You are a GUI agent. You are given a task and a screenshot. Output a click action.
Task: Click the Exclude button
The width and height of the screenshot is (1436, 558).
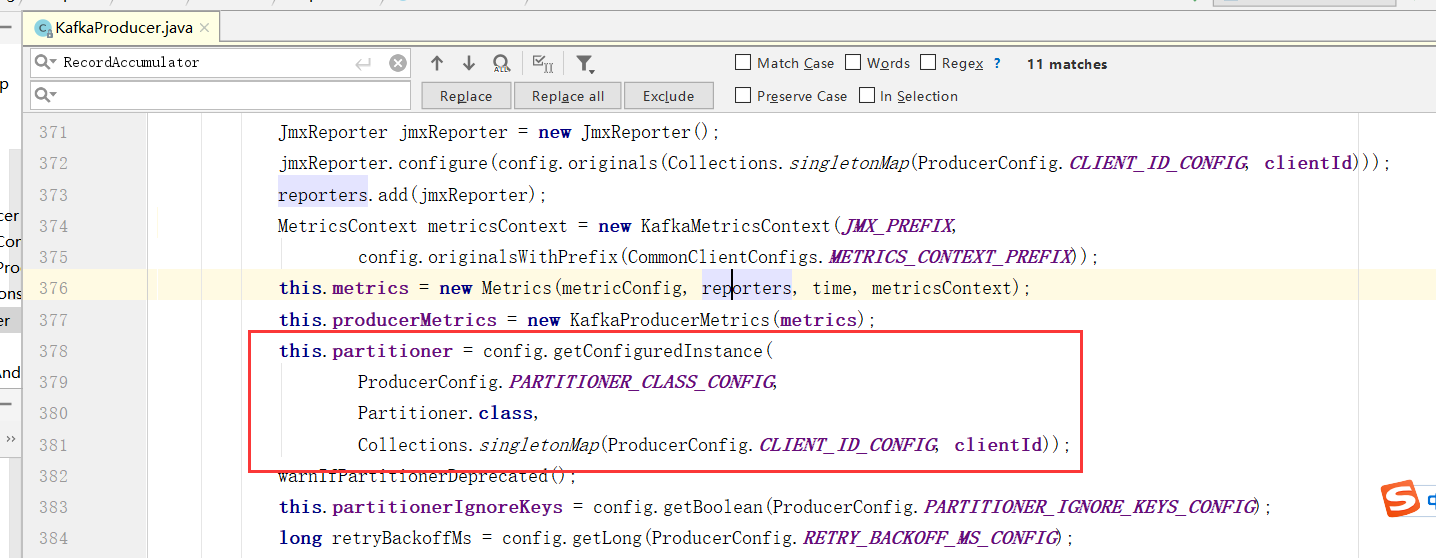669,96
